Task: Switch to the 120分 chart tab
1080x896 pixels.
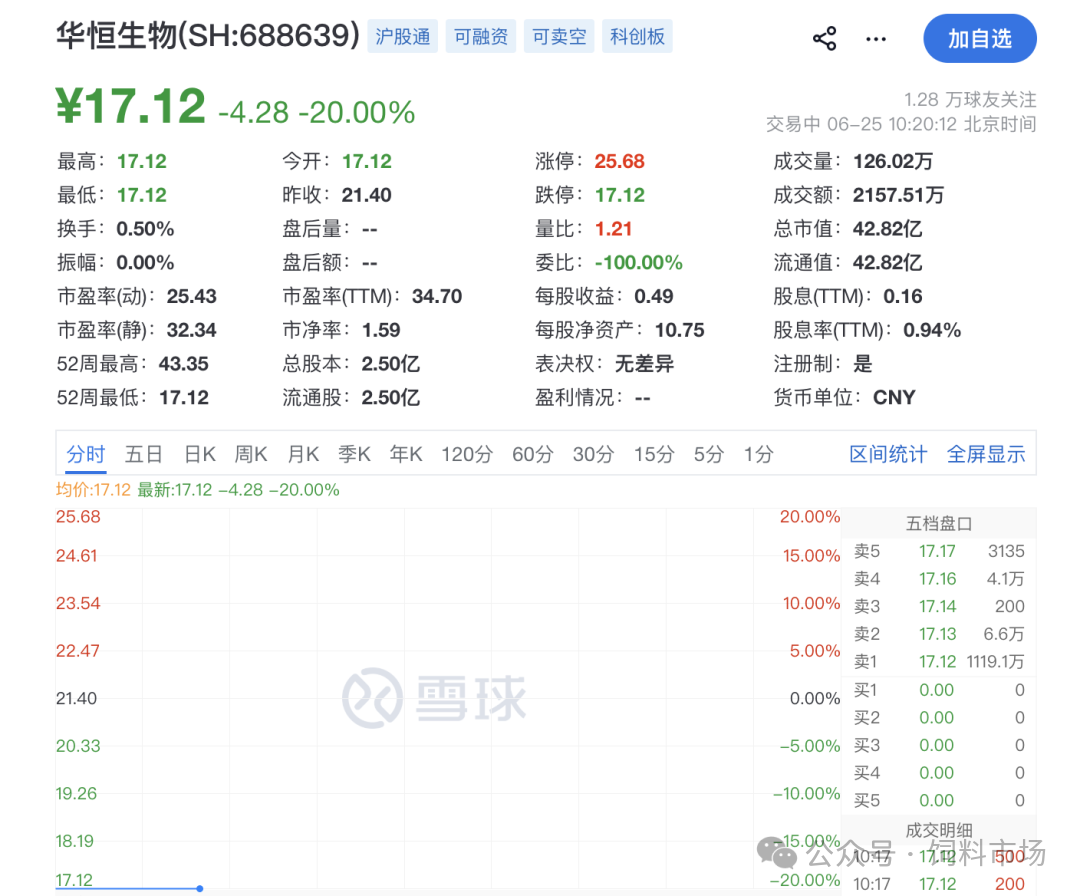Action: click(x=467, y=455)
